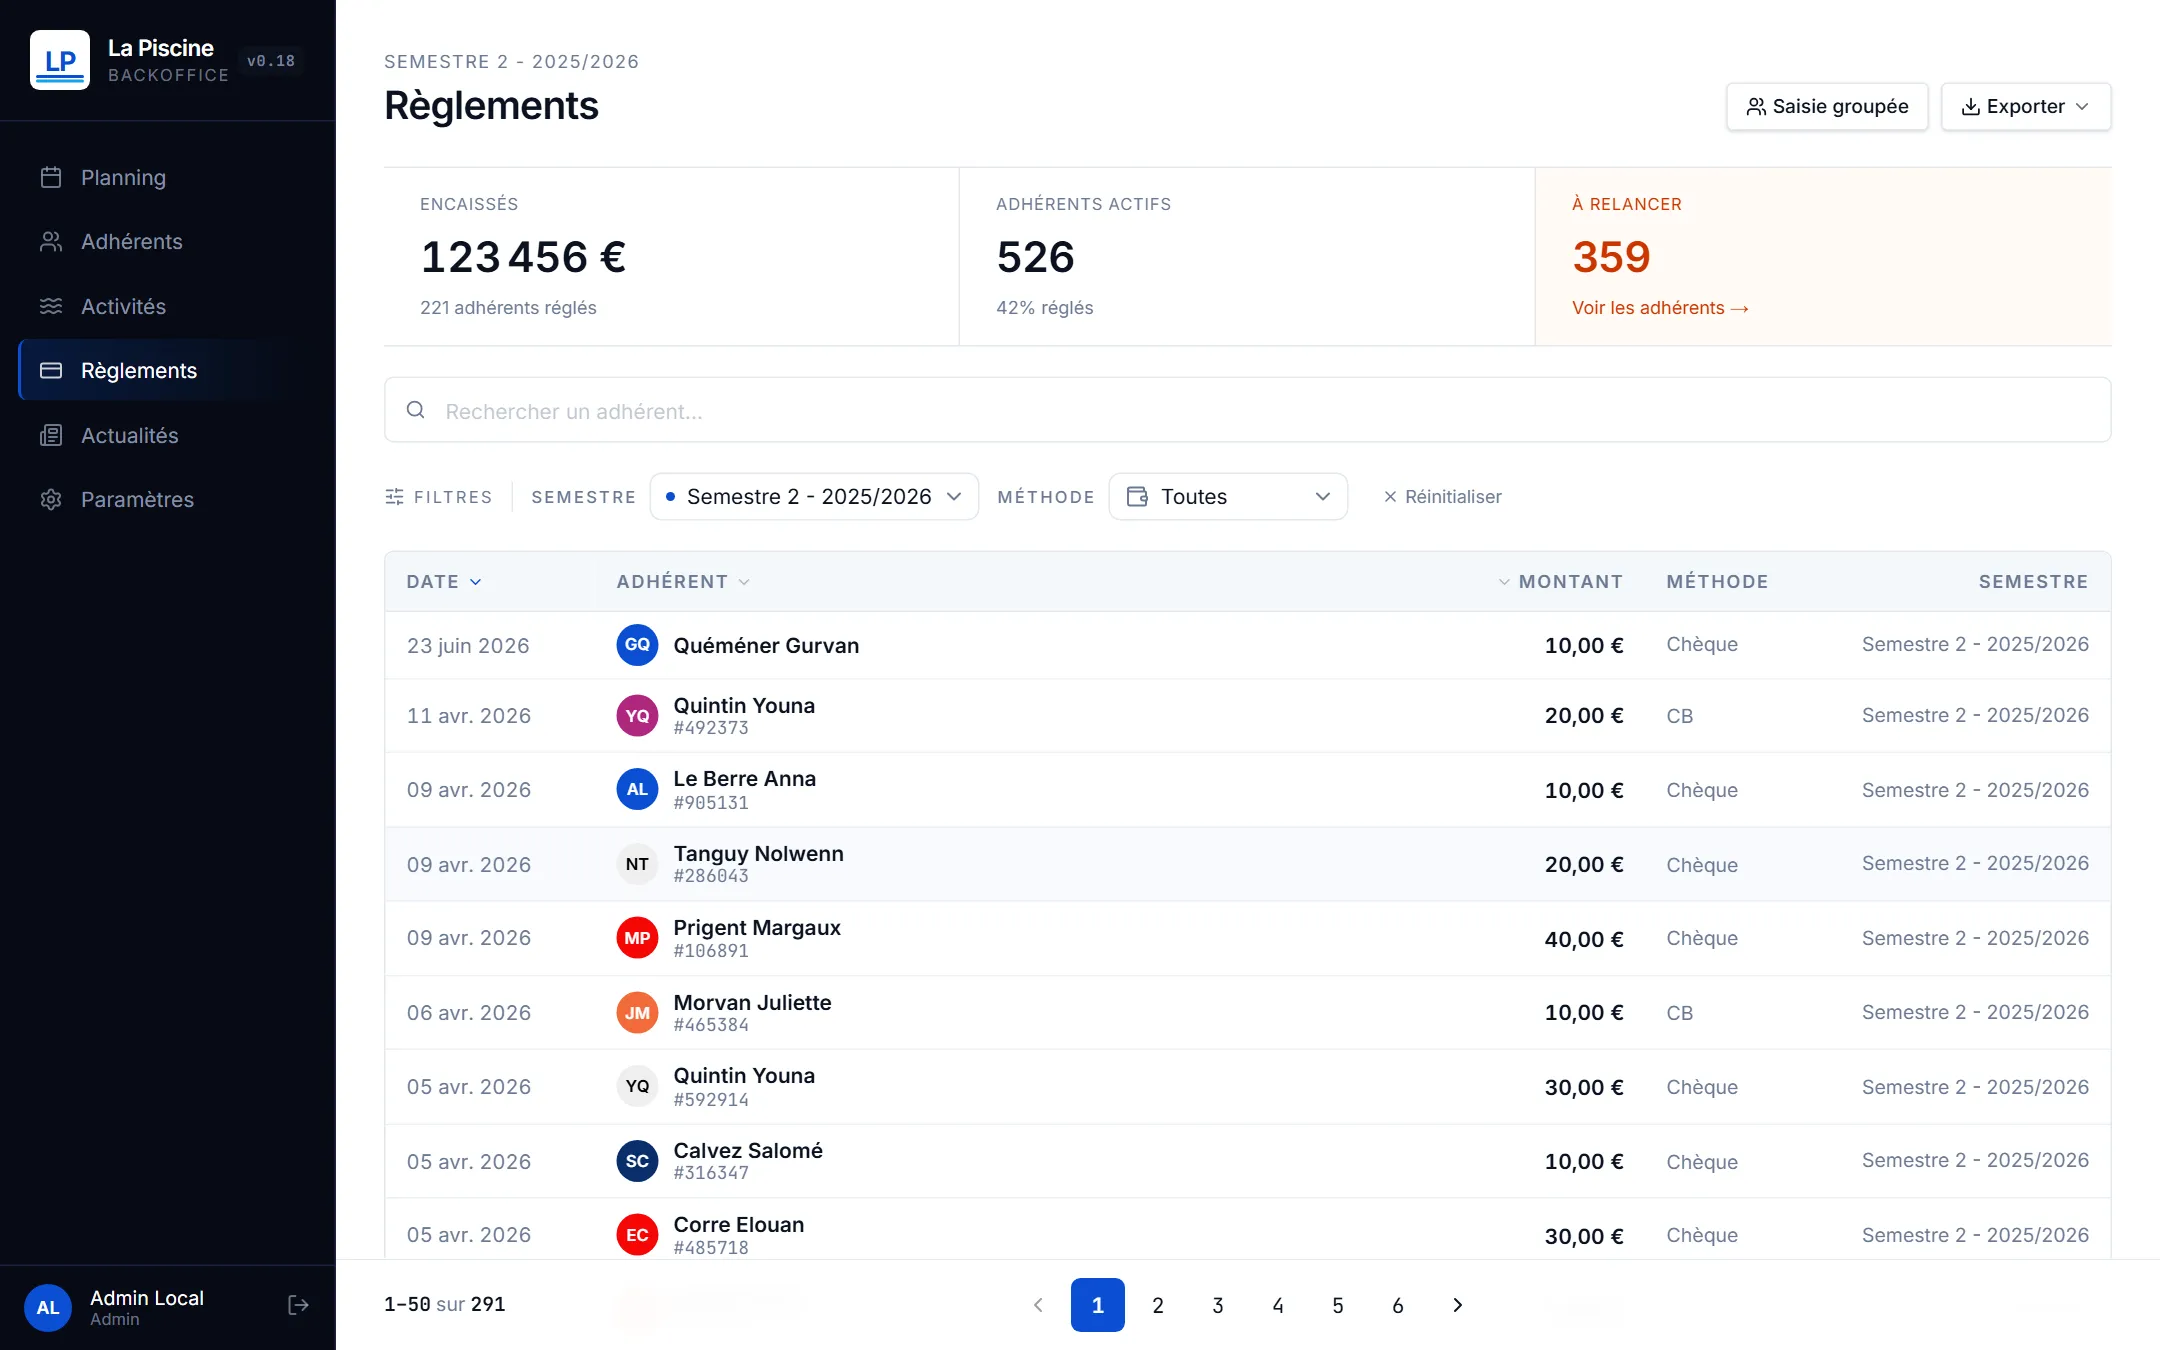Viewport: 2160px width, 1350px height.
Task: Click the 11 avr. 2026 date
Action: pyautogui.click(x=468, y=716)
